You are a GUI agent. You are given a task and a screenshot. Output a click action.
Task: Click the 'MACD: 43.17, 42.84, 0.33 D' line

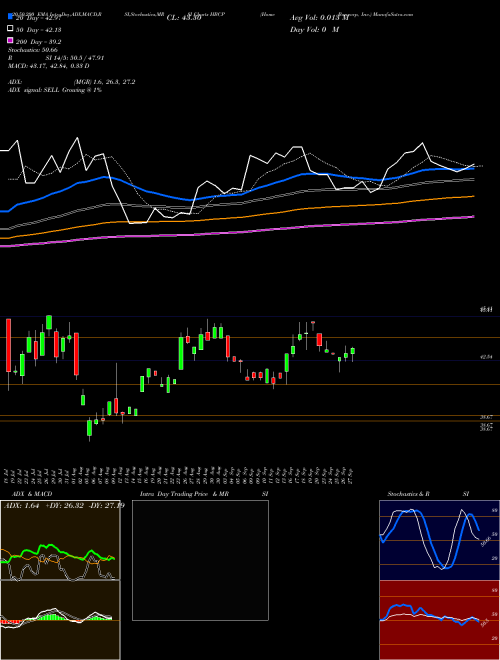tap(49, 66)
